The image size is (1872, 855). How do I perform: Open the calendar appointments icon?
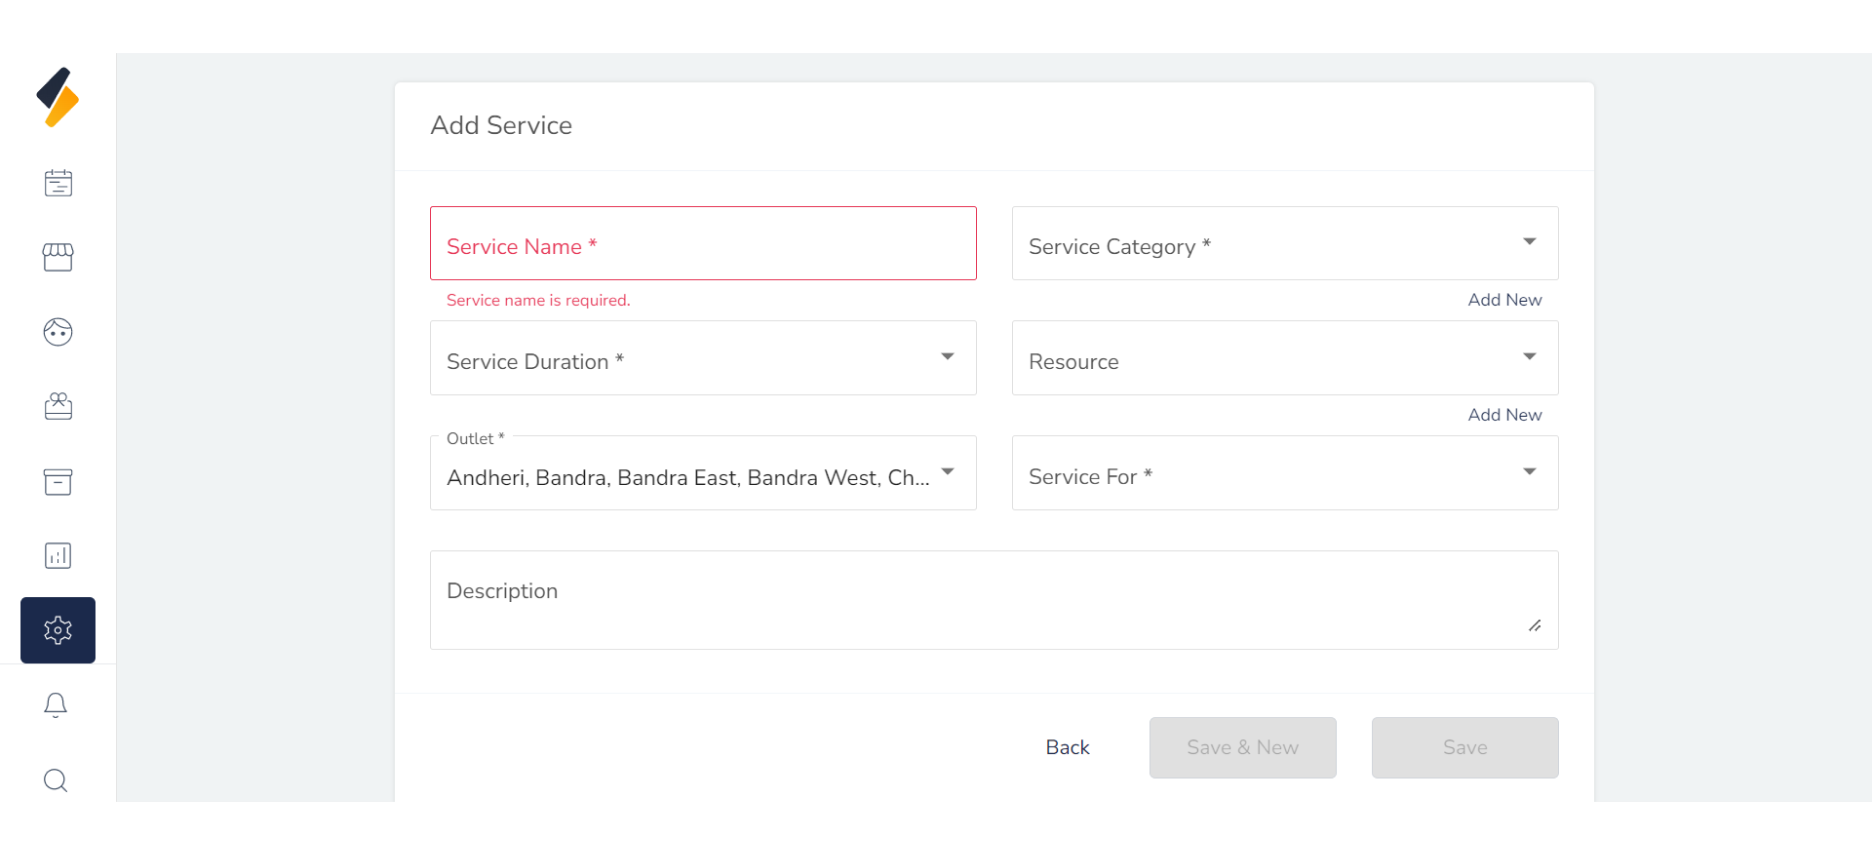pos(58,183)
